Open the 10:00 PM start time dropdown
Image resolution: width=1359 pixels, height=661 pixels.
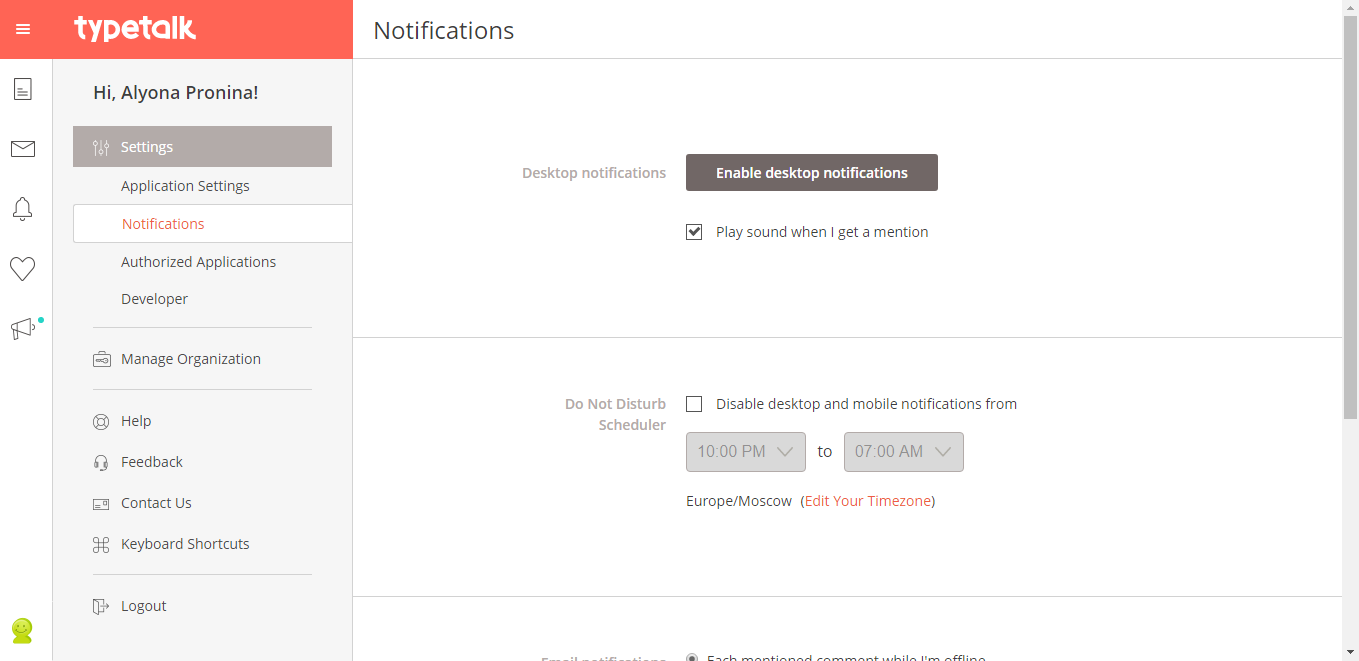745,452
